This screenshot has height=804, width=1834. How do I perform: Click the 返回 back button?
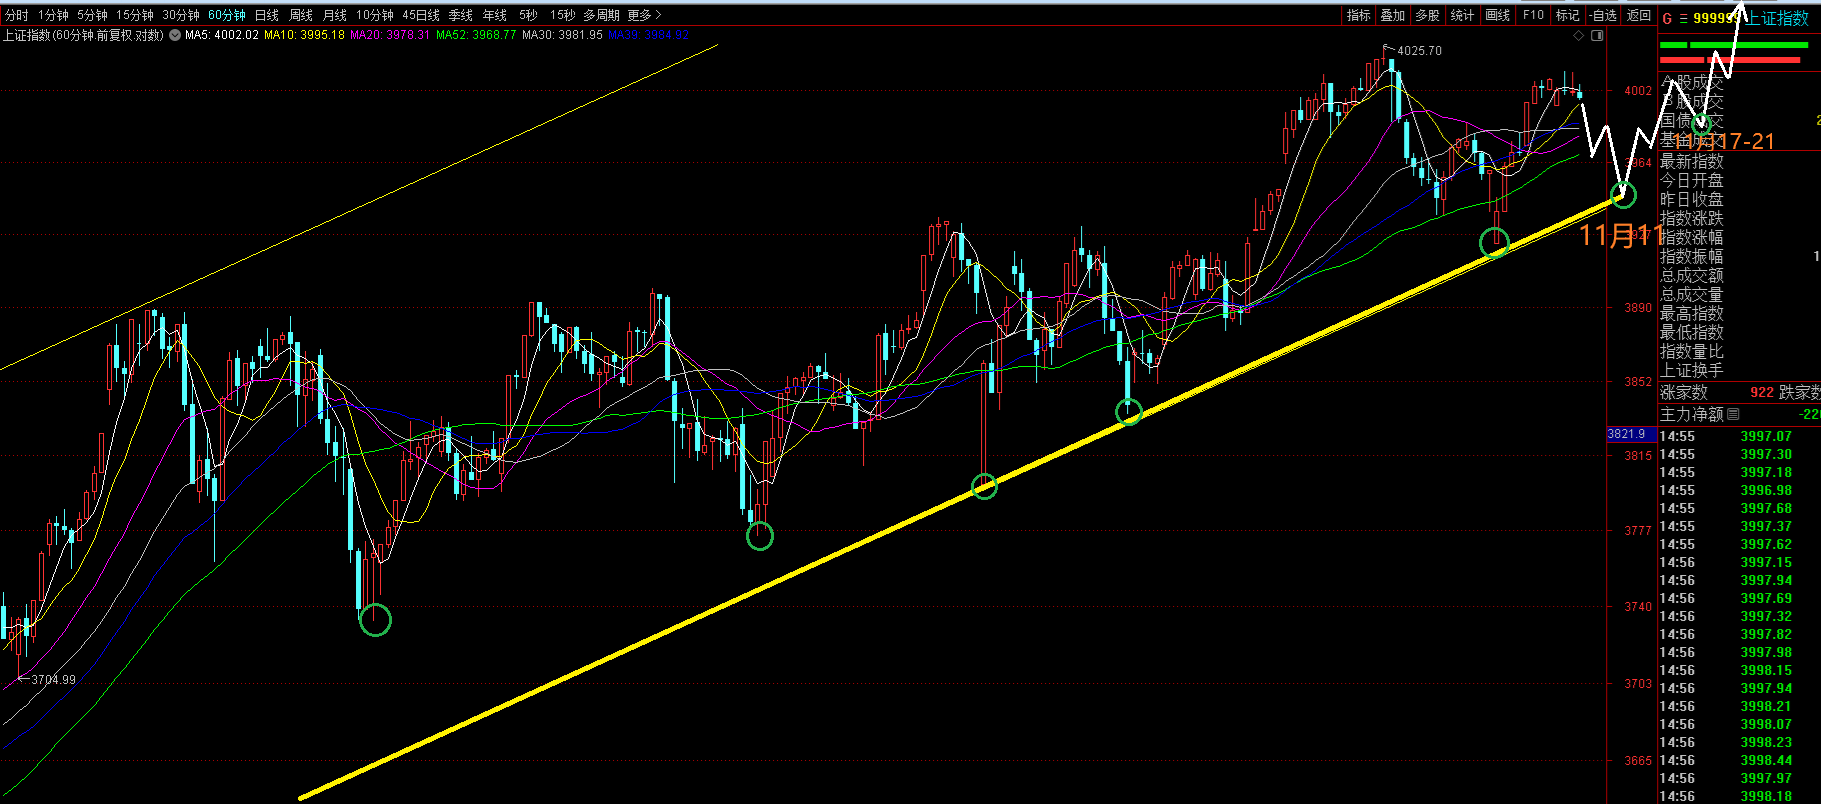(1639, 15)
